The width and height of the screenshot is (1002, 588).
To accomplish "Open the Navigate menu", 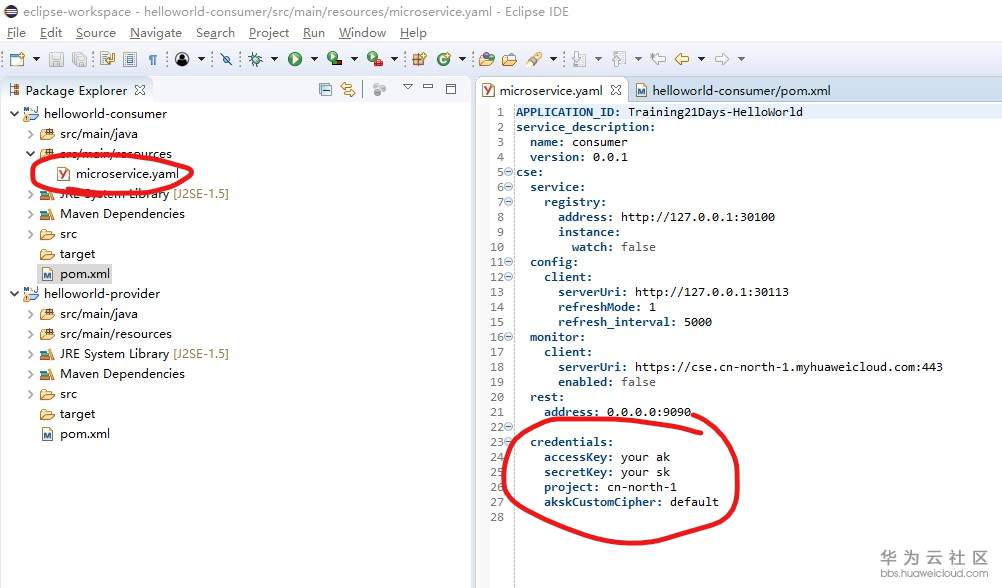I will click(x=156, y=33).
